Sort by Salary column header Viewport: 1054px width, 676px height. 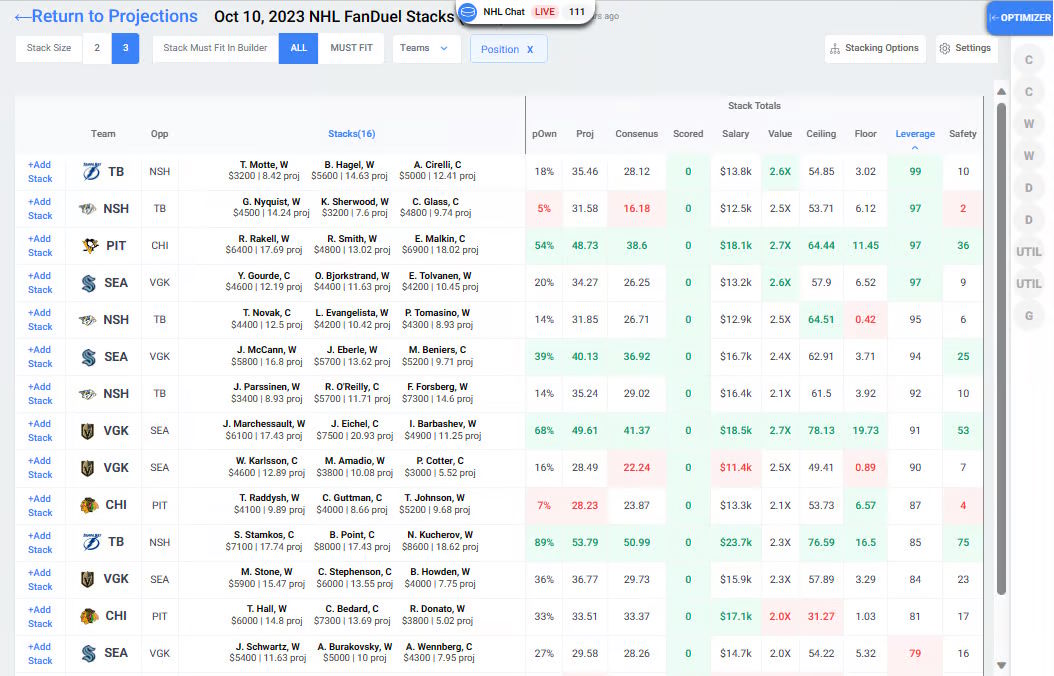coord(735,134)
